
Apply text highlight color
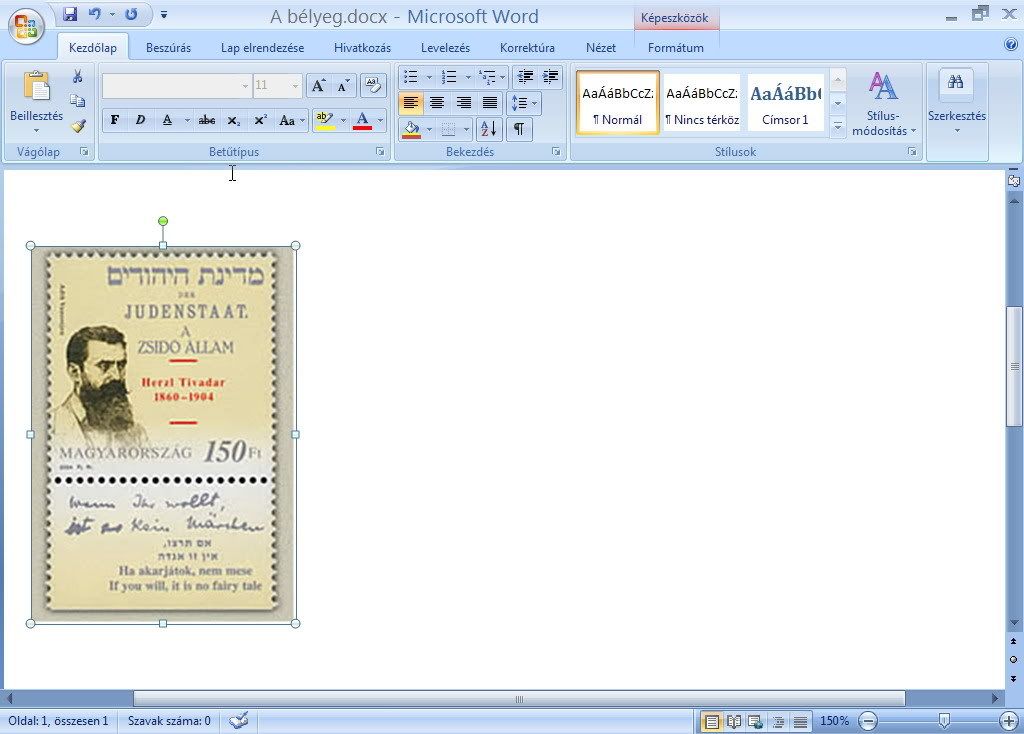point(325,120)
